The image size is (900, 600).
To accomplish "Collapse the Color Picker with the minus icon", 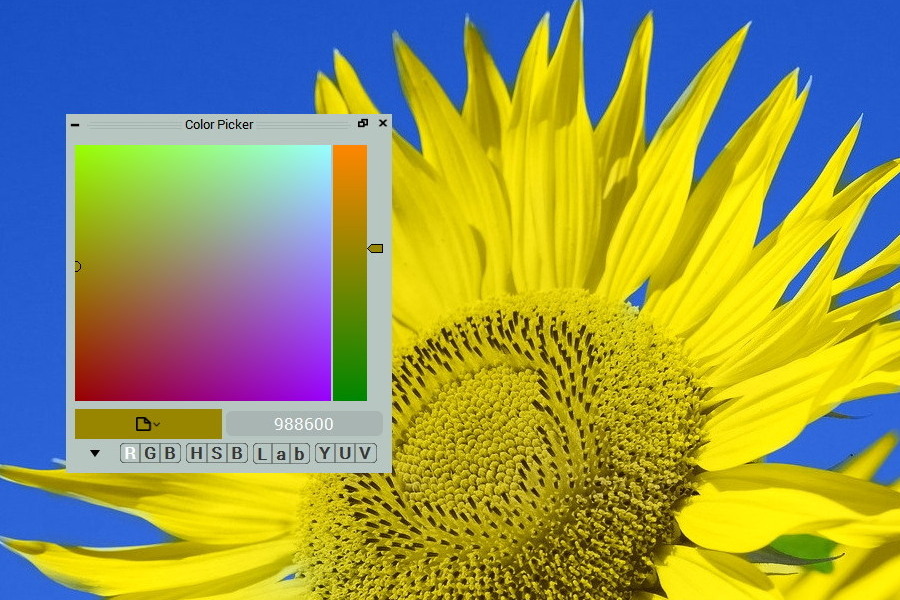I will coord(75,124).
